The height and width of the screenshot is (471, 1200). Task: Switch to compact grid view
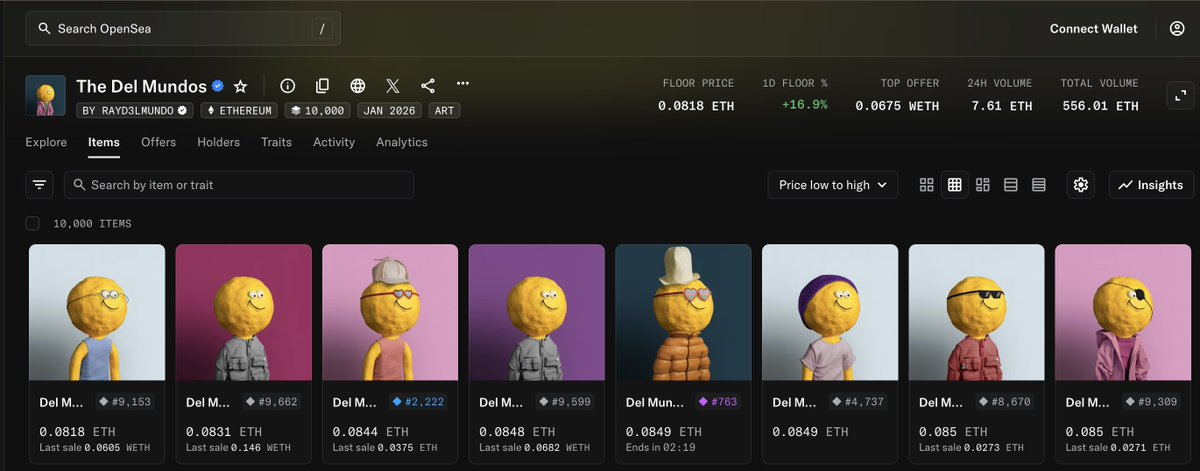(954, 185)
